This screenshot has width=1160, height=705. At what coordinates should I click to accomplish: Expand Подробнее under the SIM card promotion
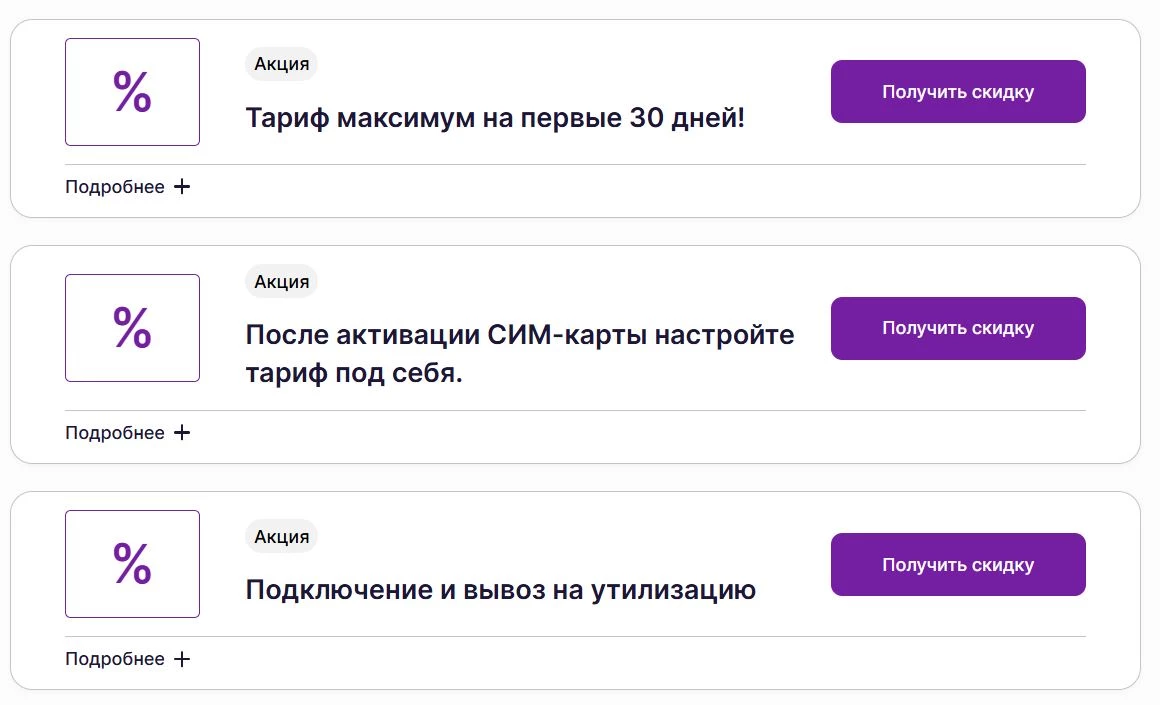tap(115, 432)
